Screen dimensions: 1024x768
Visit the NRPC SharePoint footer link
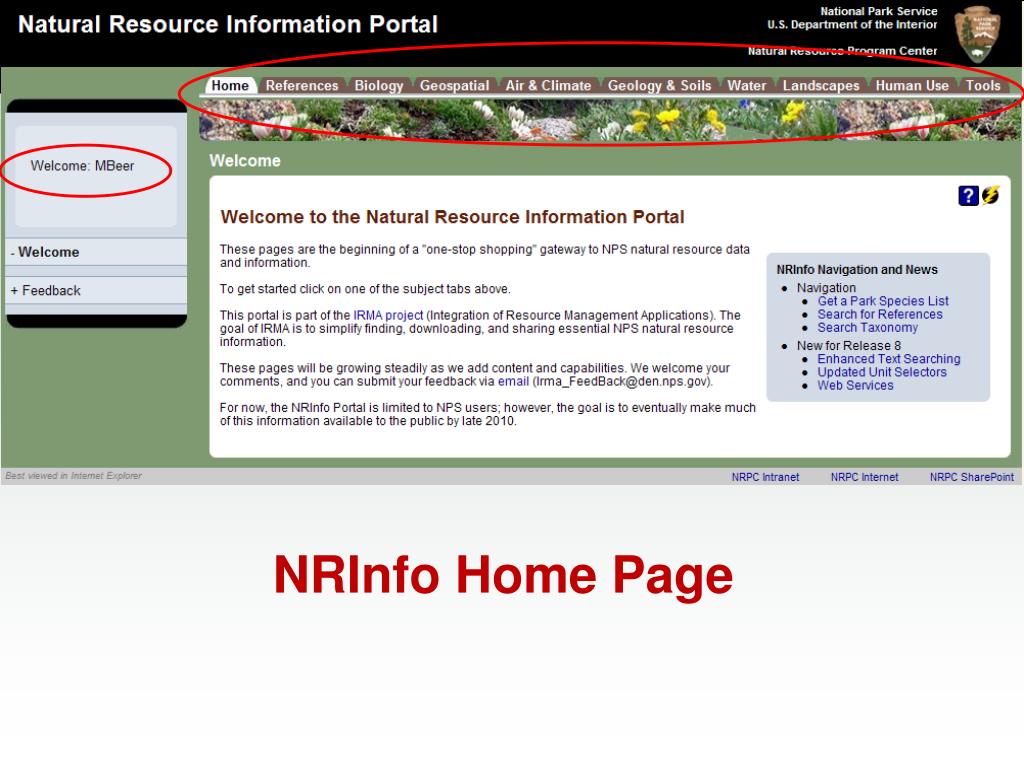click(x=972, y=477)
